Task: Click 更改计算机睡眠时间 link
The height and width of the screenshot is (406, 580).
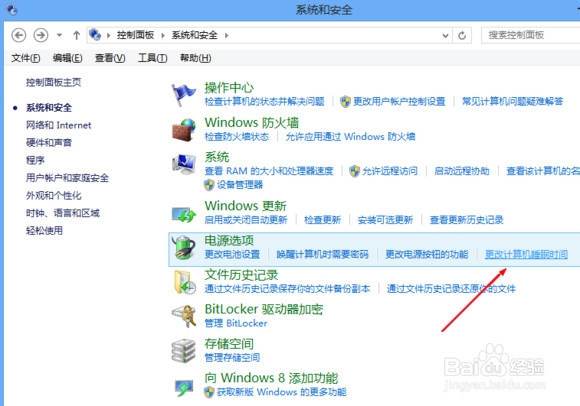Action: coord(526,254)
